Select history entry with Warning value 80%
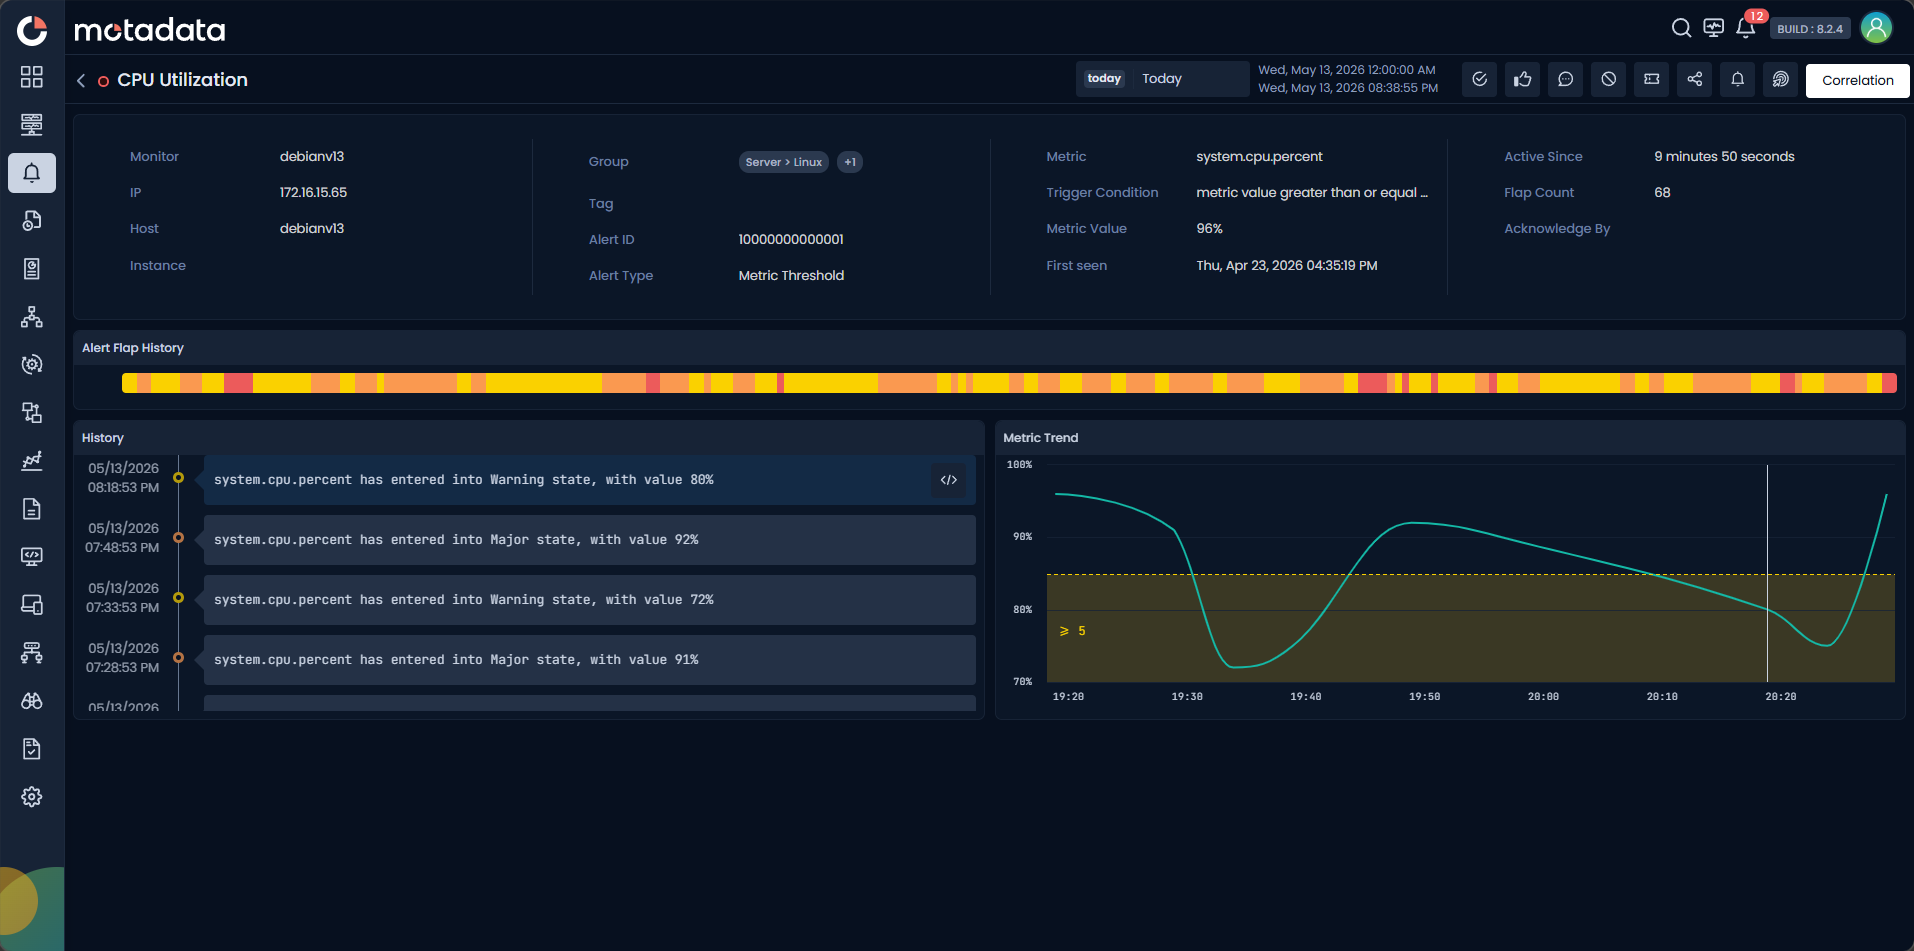This screenshot has width=1914, height=951. click(590, 480)
